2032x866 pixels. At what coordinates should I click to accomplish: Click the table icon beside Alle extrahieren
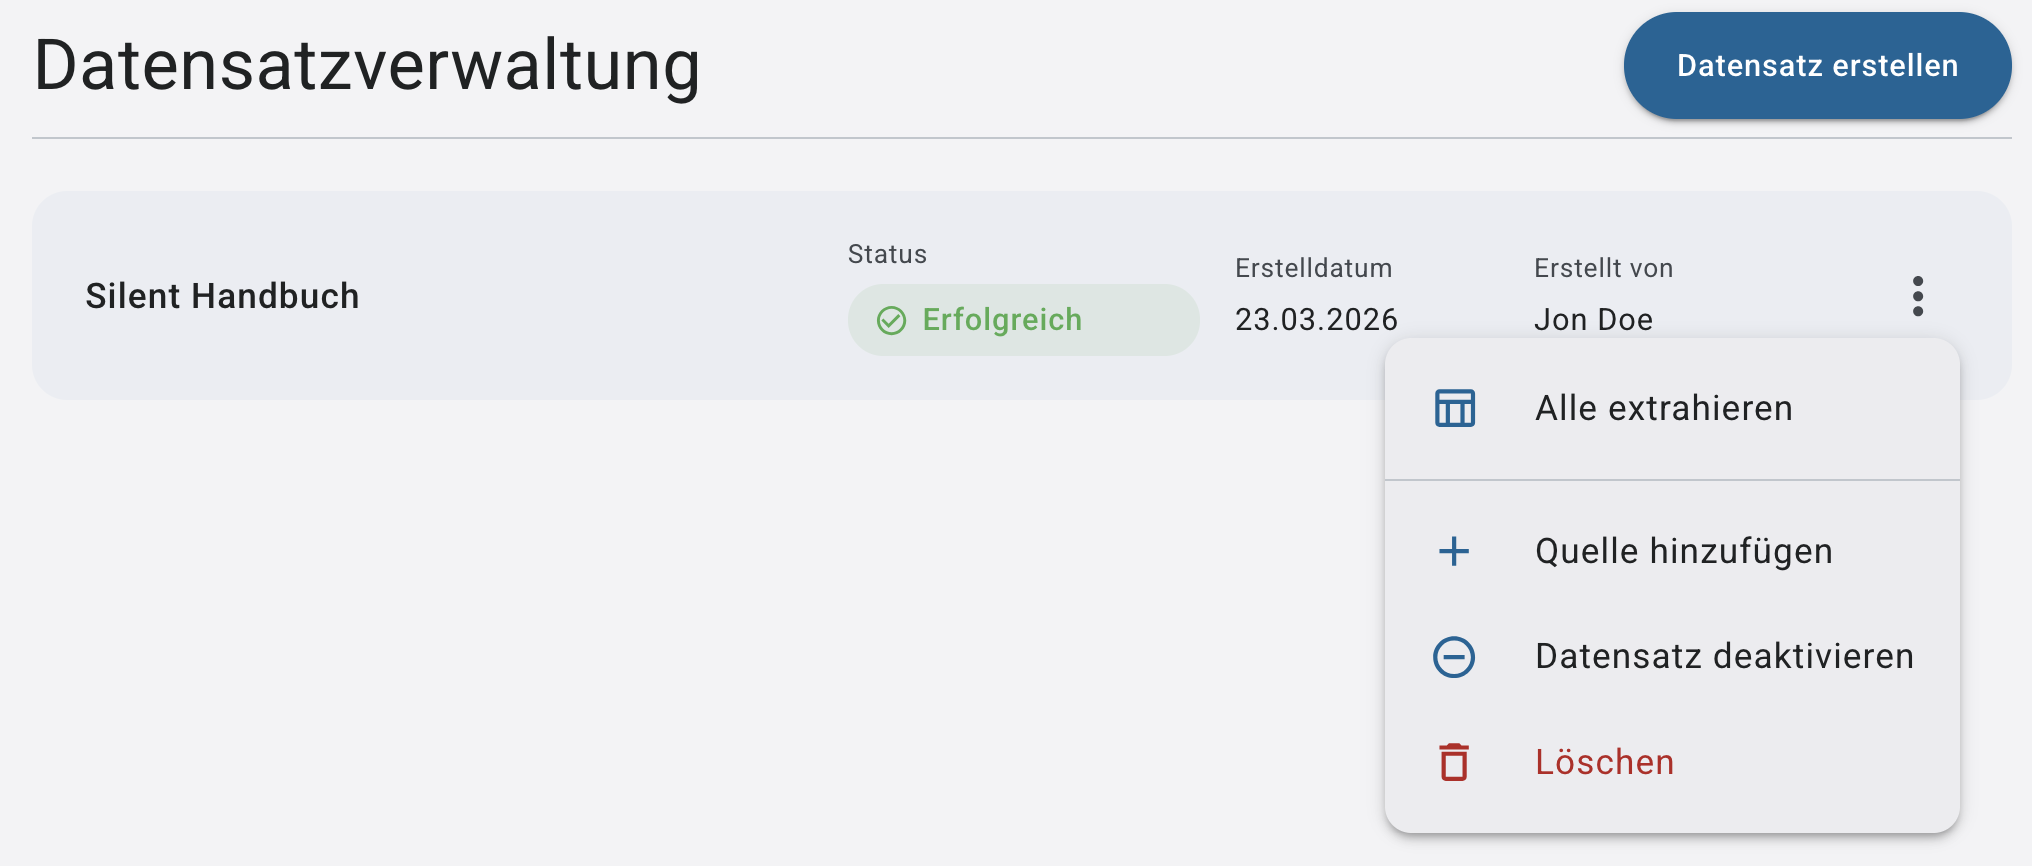pyautogui.click(x=1454, y=408)
